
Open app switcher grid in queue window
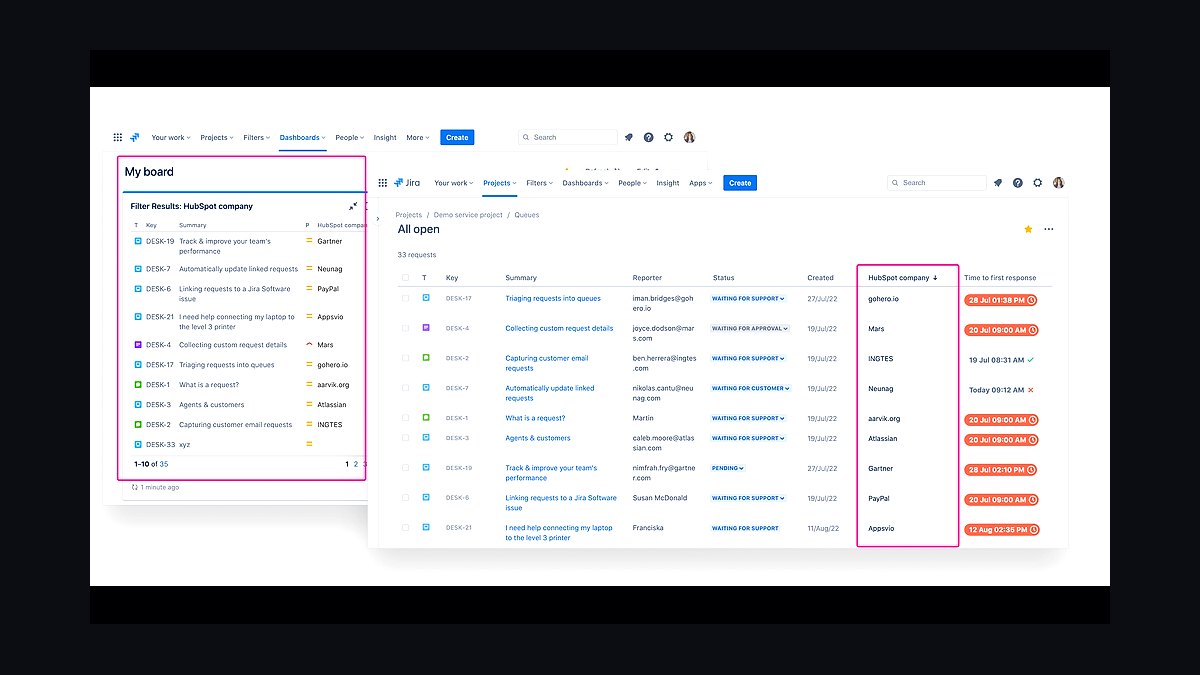click(383, 183)
